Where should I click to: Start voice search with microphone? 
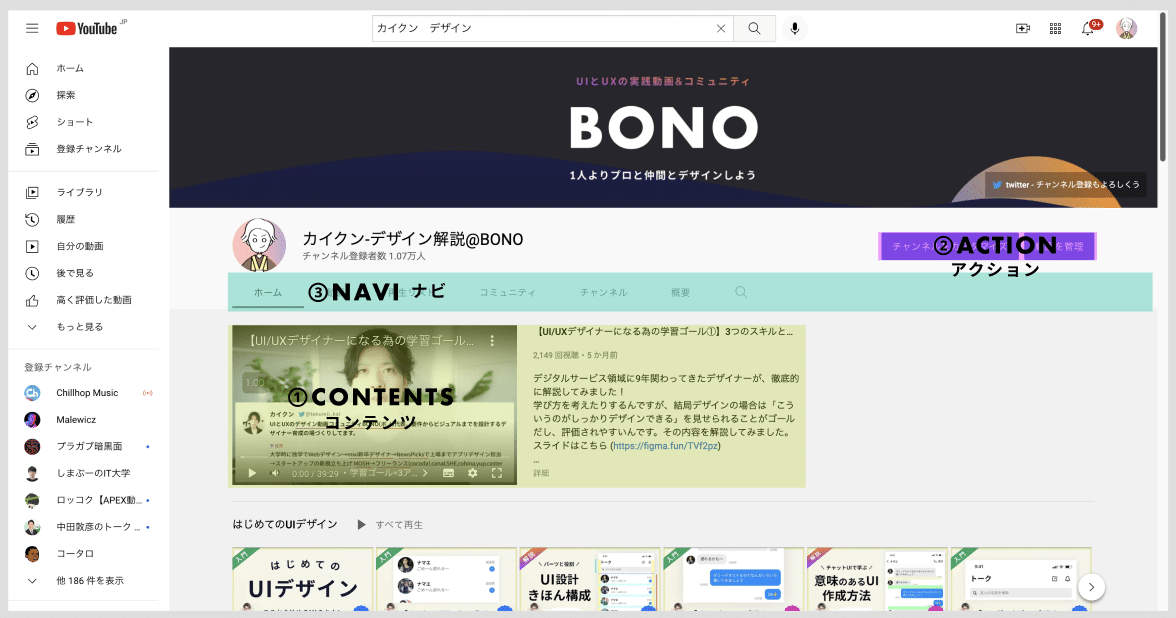click(x=794, y=28)
